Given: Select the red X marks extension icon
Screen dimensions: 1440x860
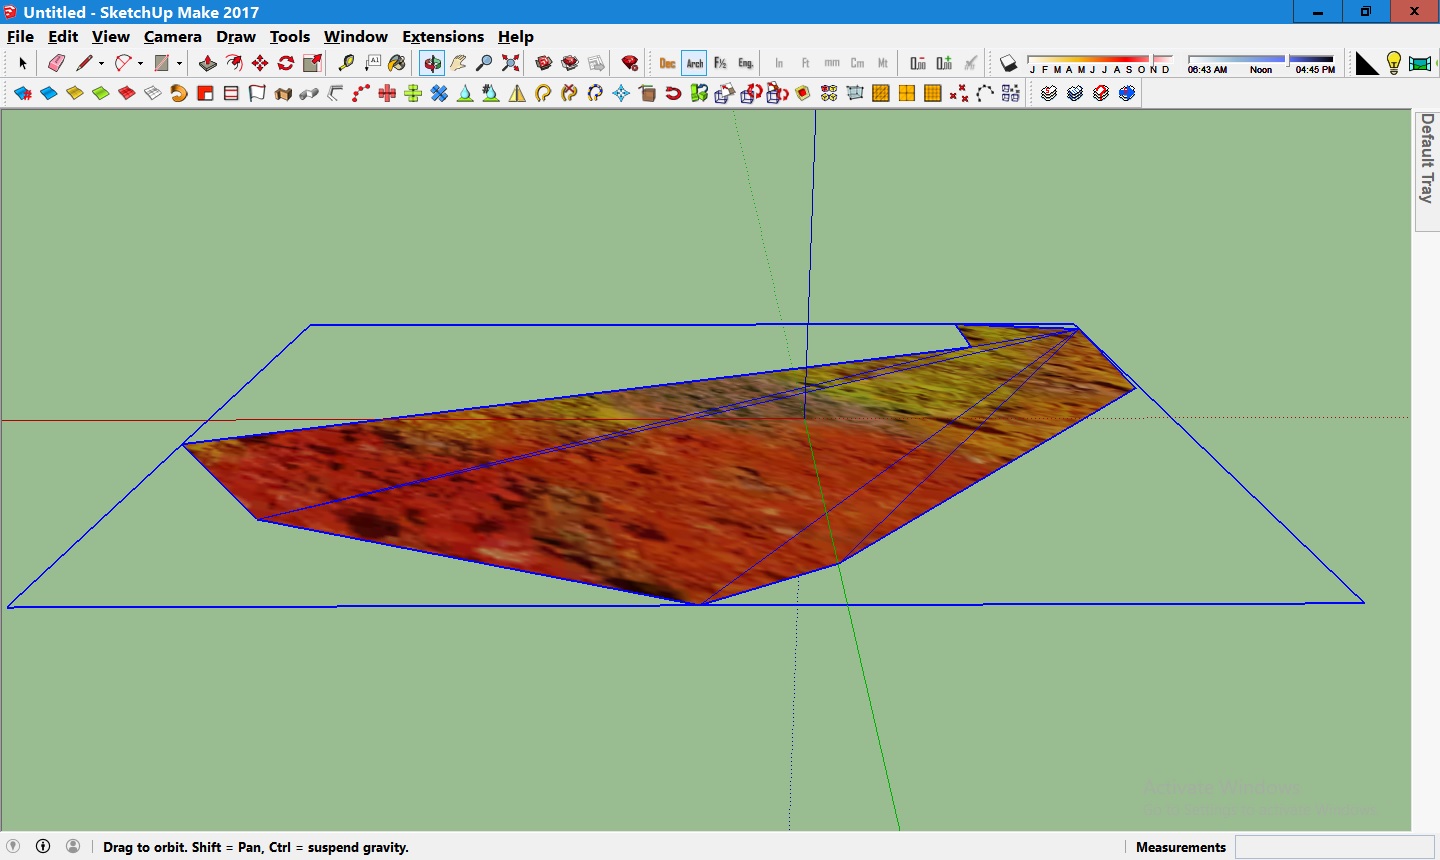Looking at the screenshot, I should click(959, 93).
